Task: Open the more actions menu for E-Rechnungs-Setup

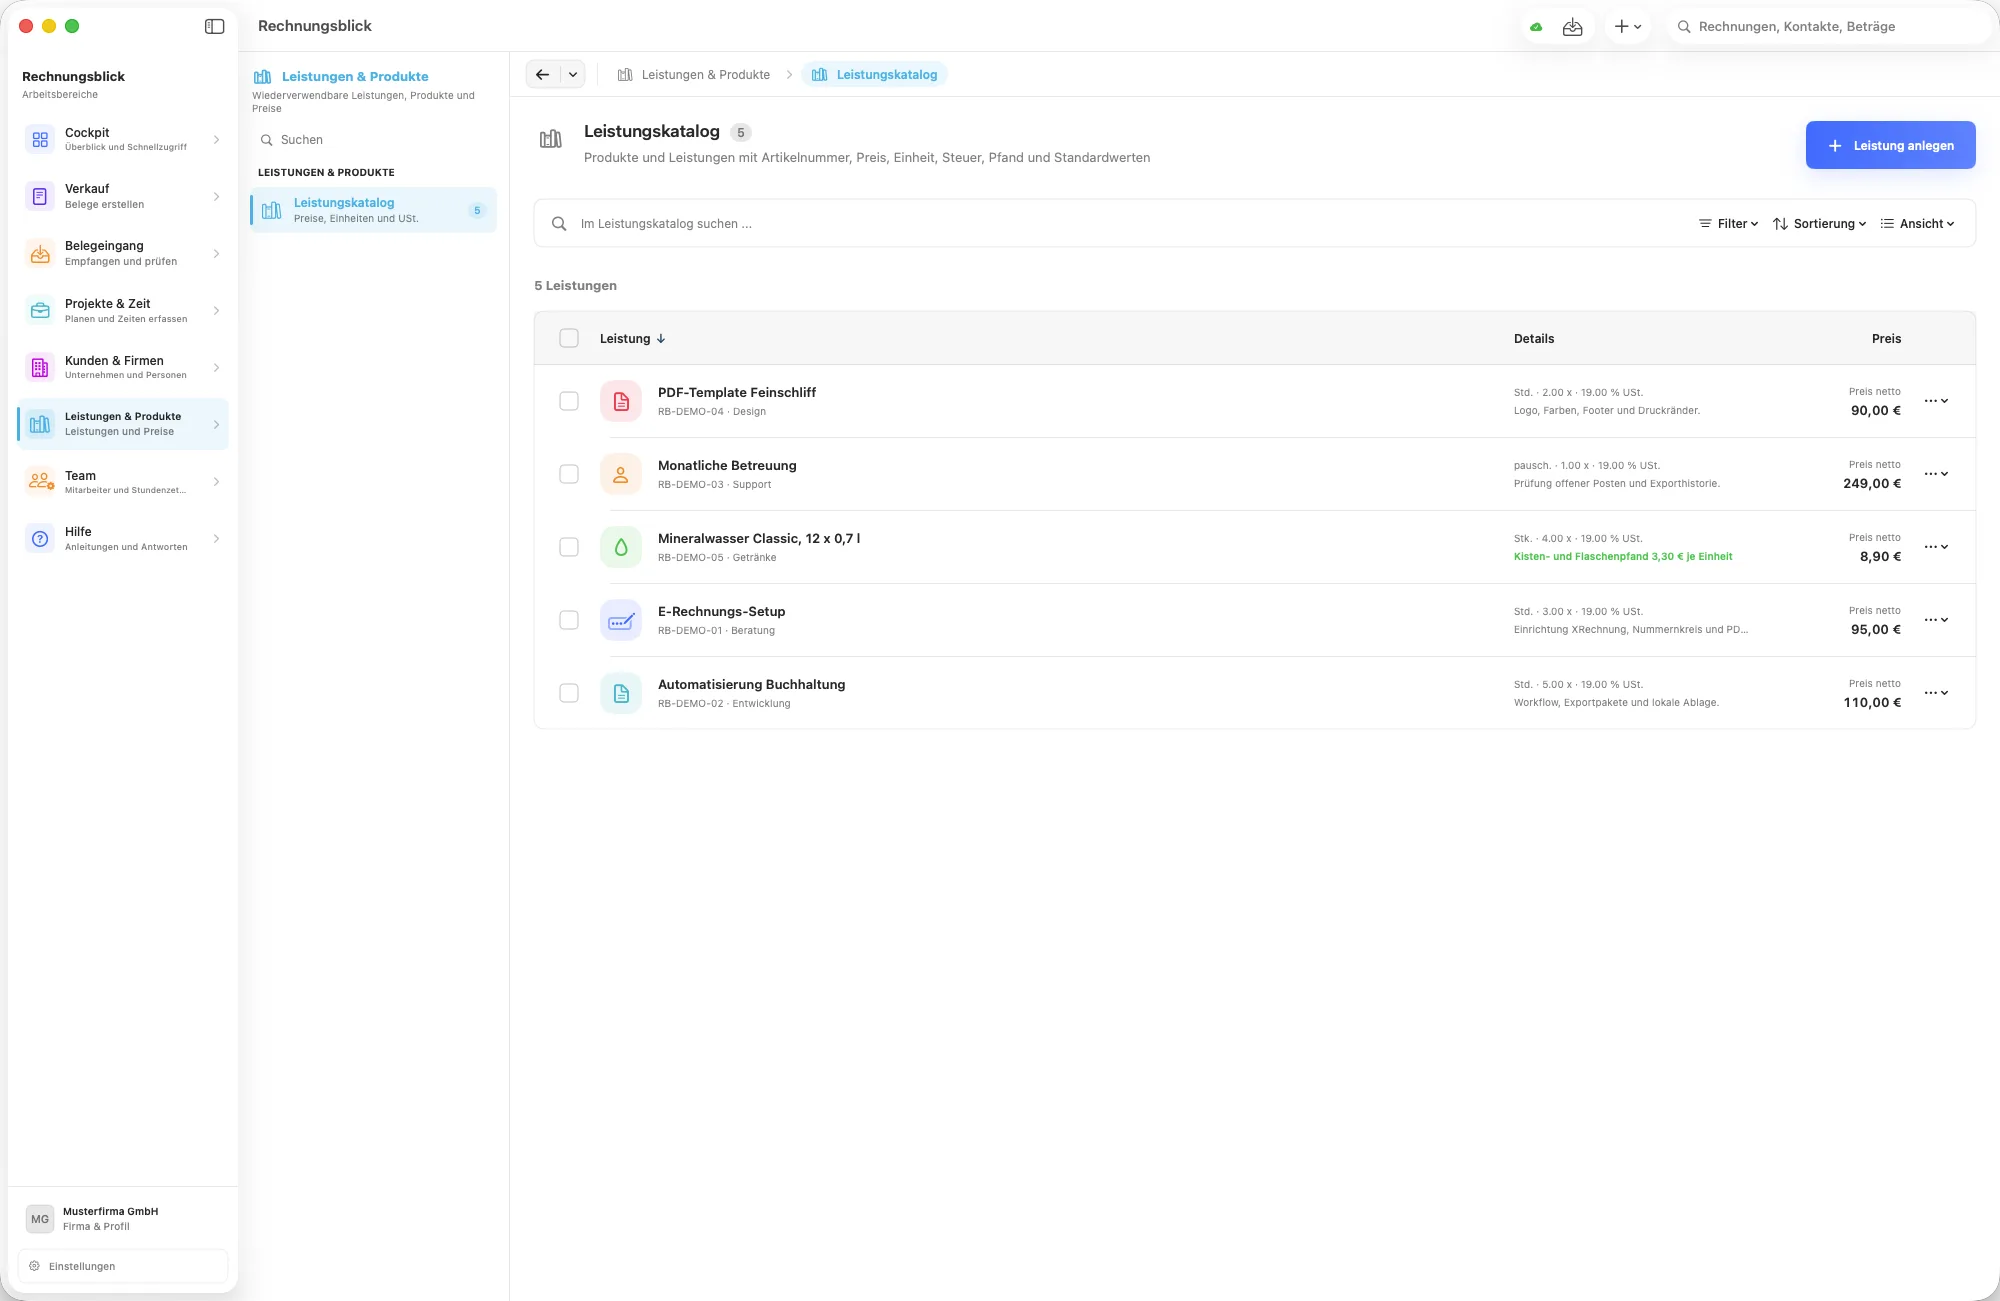Action: coord(1936,620)
